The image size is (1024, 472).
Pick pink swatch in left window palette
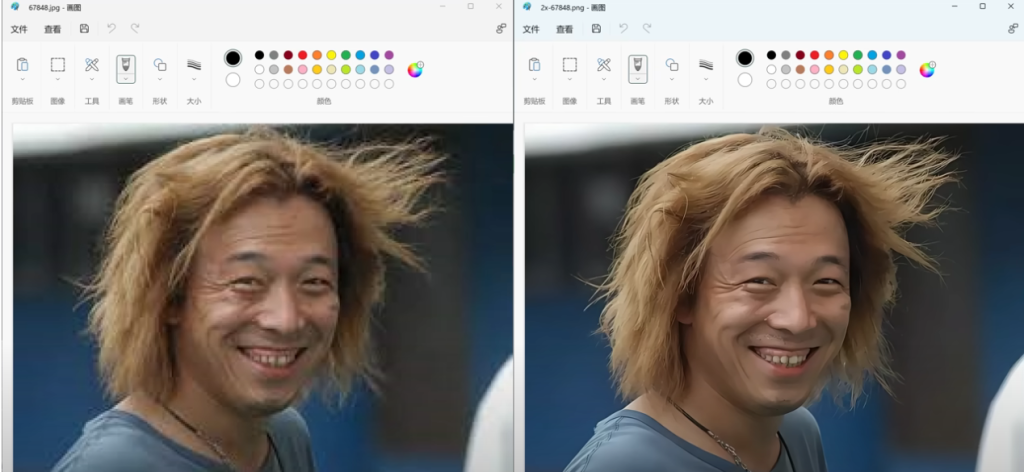[x=302, y=69]
